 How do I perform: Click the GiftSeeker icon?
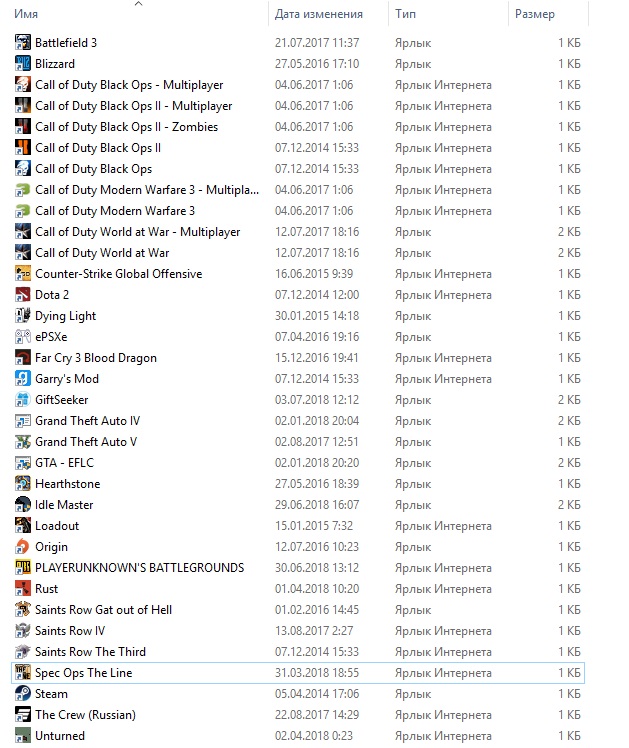(22, 399)
